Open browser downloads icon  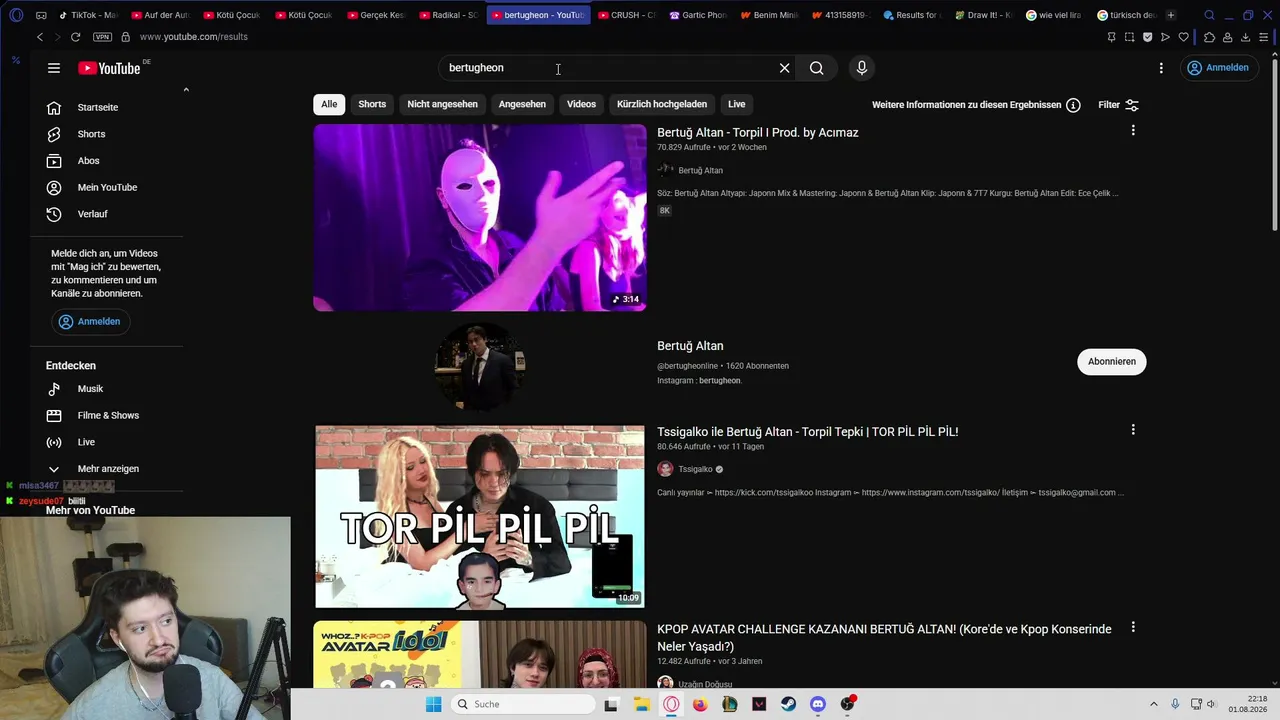[1245, 37]
